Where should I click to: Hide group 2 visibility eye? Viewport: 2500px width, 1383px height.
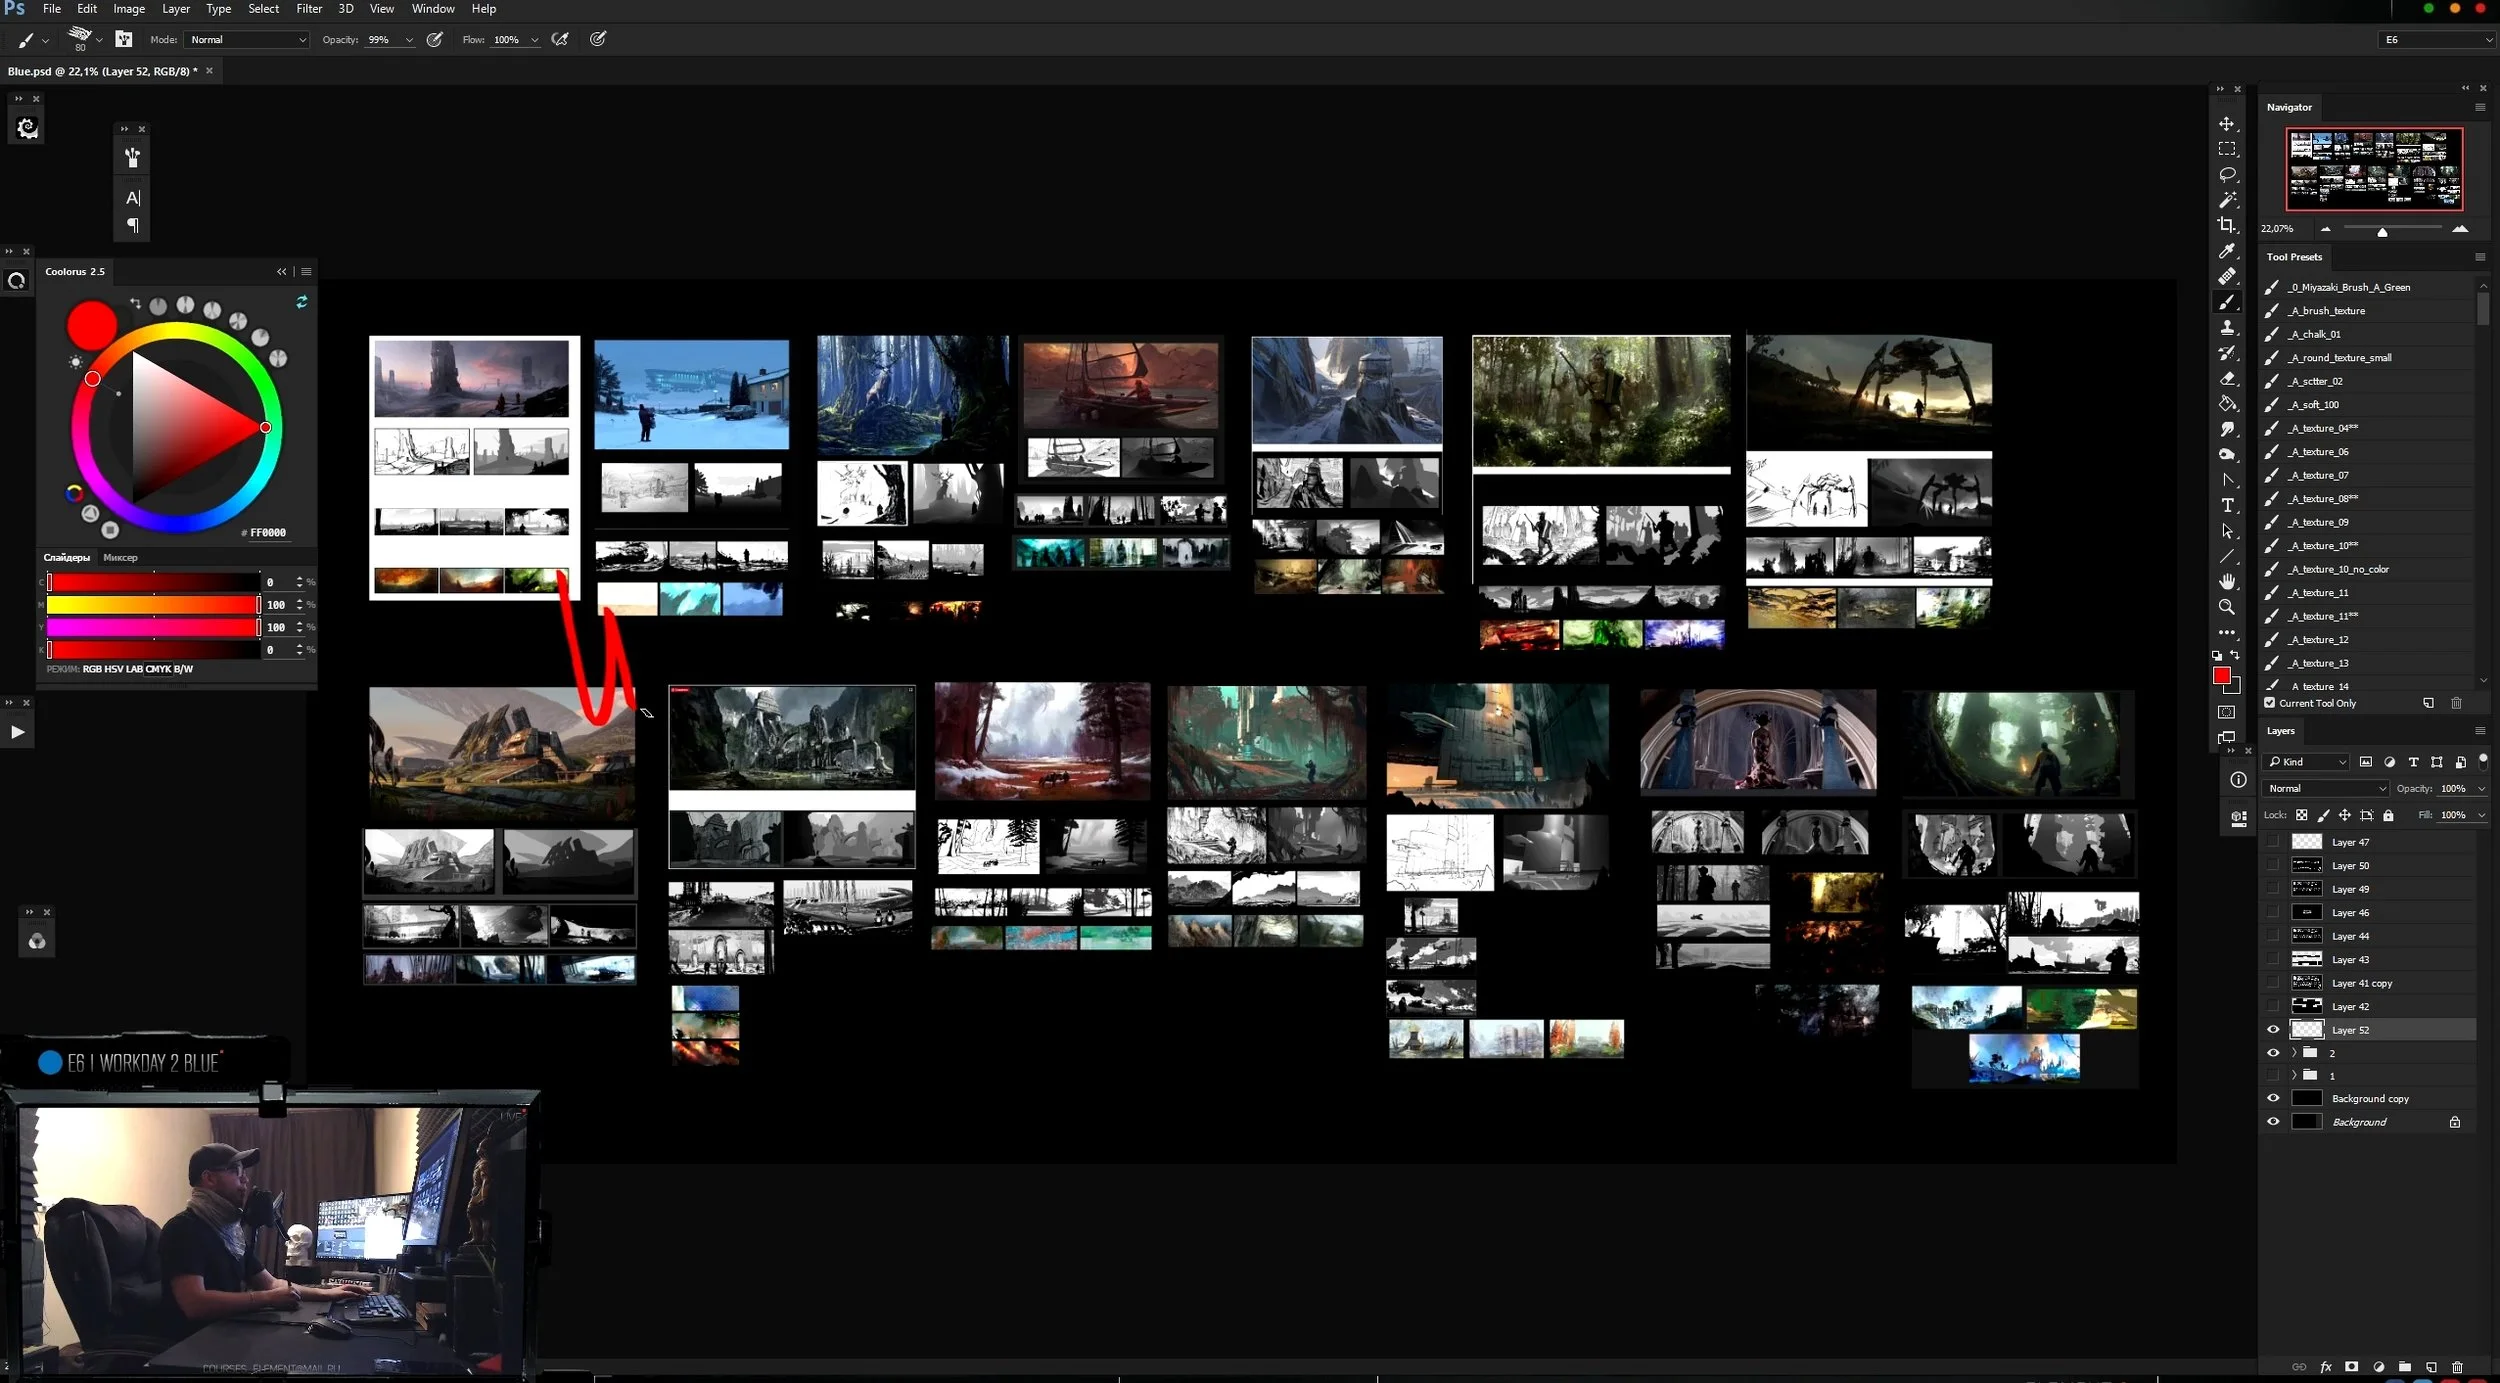pos(2273,1053)
